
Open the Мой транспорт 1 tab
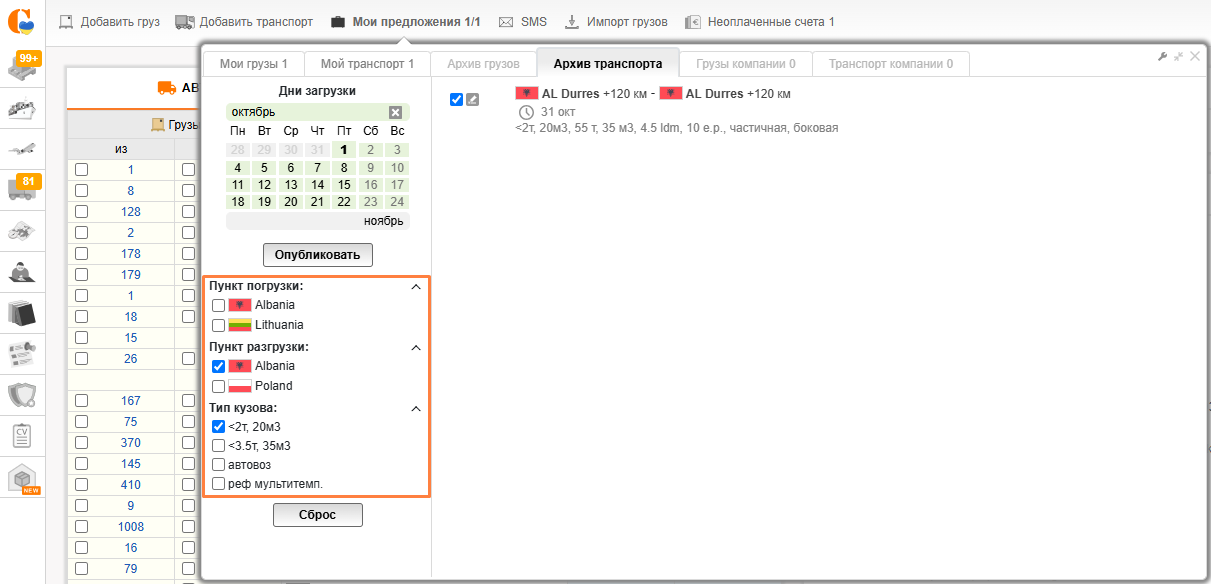(x=367, y=64)
